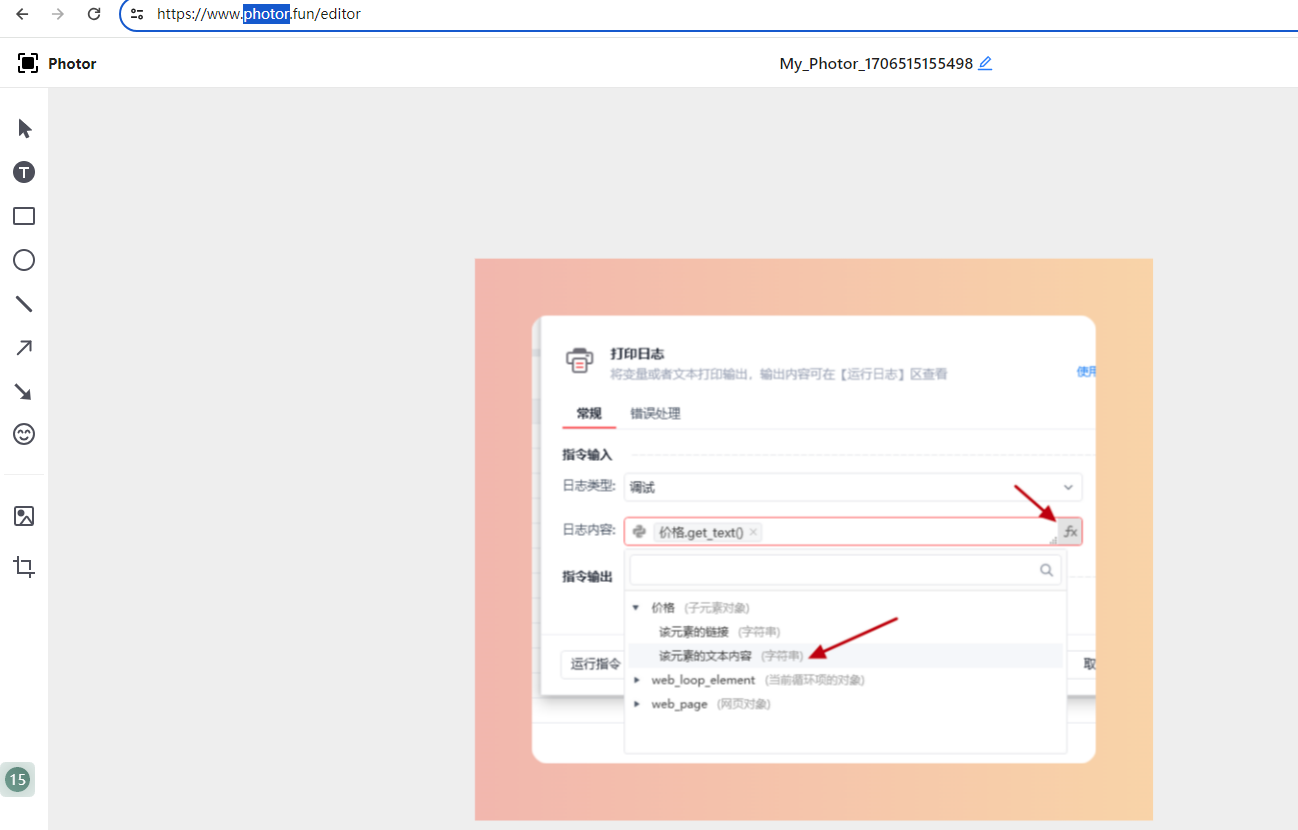Pick the up-right outline arrow tool

24,348
